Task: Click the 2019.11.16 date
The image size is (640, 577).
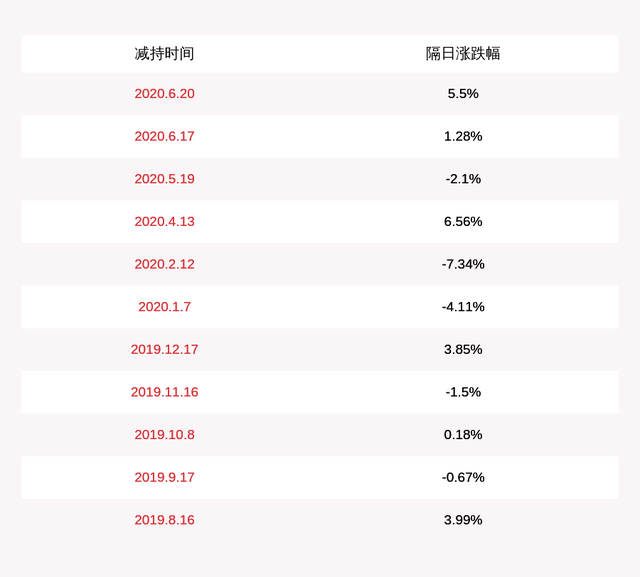Action: 164,392
